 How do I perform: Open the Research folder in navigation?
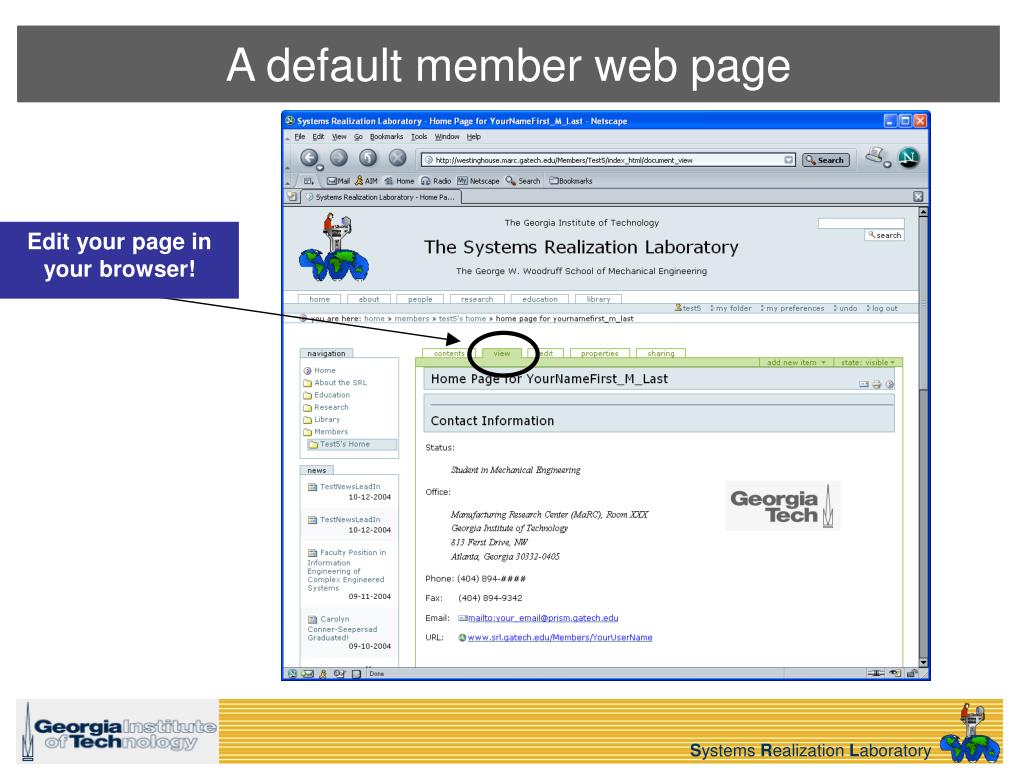point(326,408)
